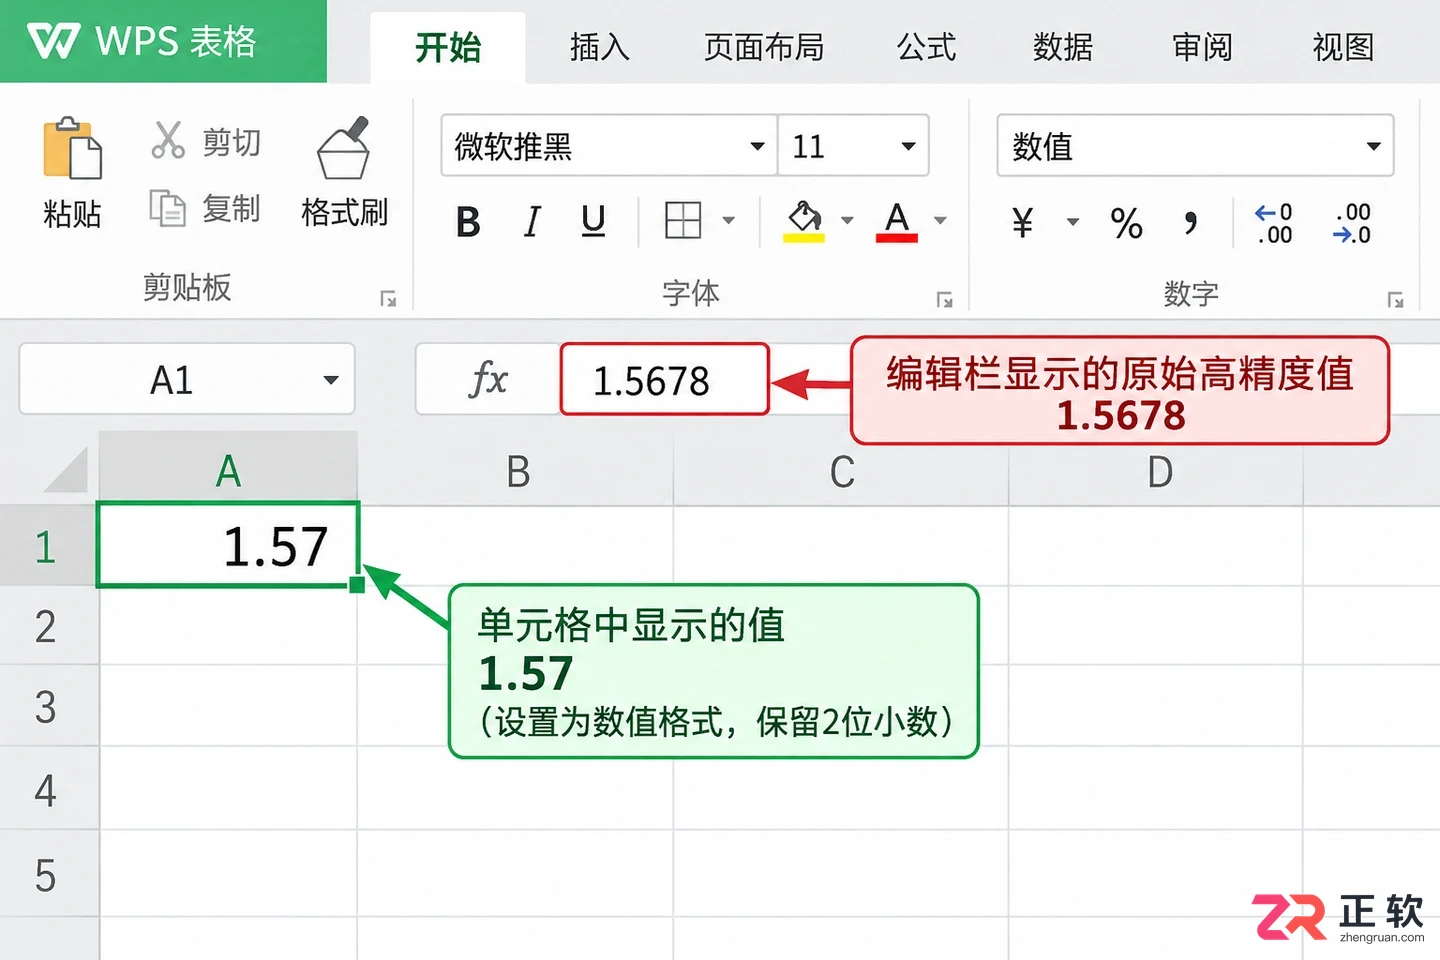Screen dimensions: 1440x960
Task: Open the 数据 tab
Action: point(1063,47)
